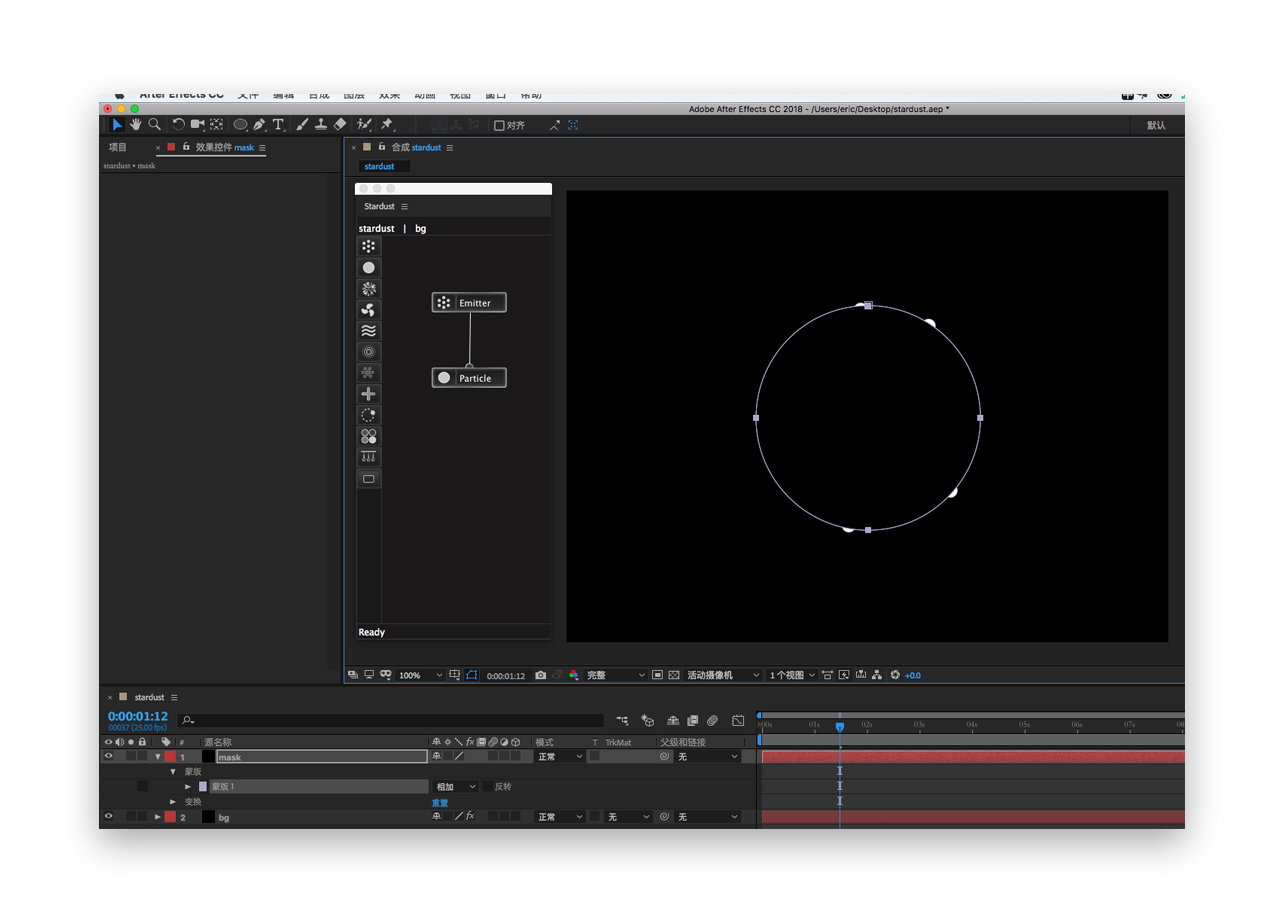The image size is (1280, 923).
Task: Click the Emitter node
Action: point(469,302)
